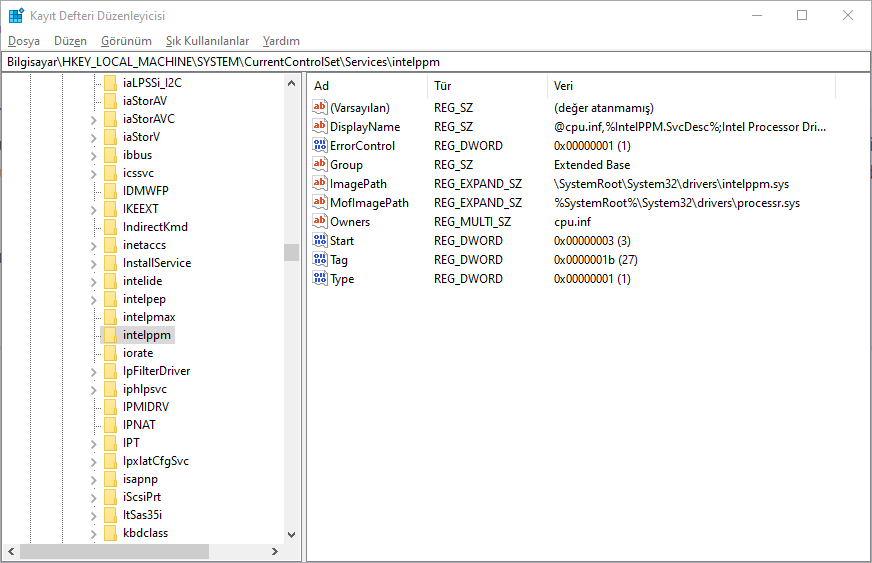872x563 pixels.
Task: Click the intelppm folder icon
Action: [110, 335]
